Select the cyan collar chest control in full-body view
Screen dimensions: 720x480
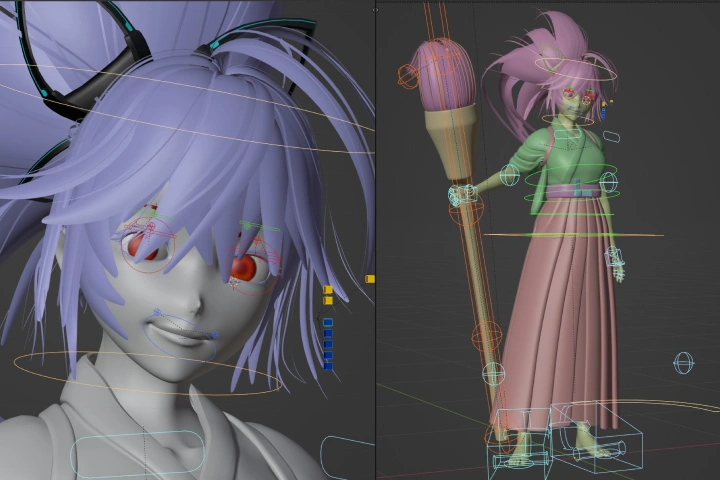567,134
